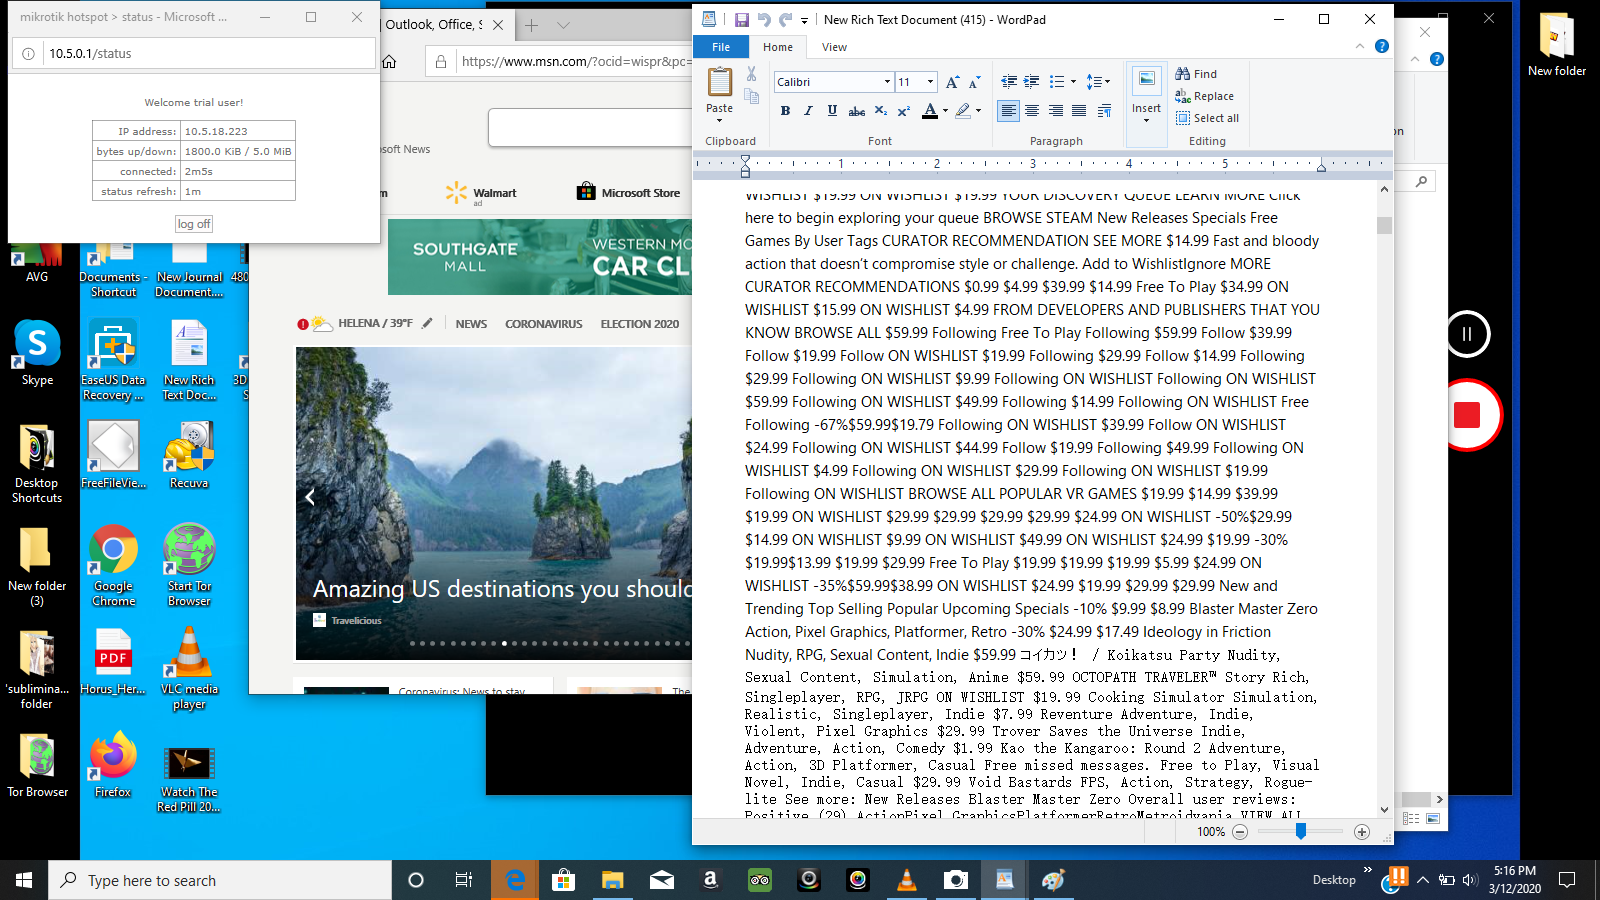Select the Google Chrome desktop icon
The image size is (1600, 900).
coord(114,566)
